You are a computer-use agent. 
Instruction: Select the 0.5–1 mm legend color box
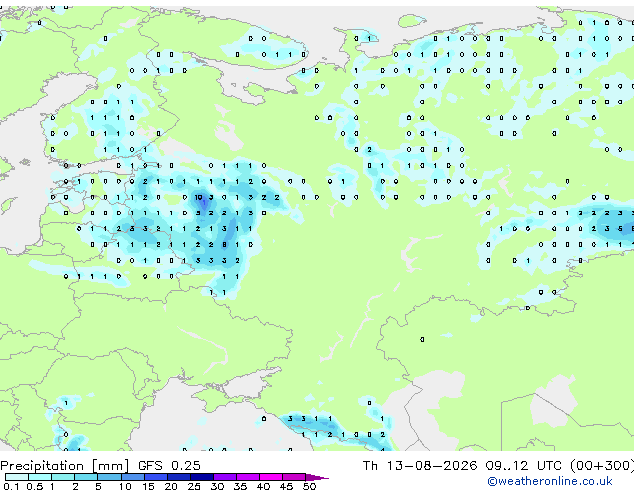click(x=40, y=477)
